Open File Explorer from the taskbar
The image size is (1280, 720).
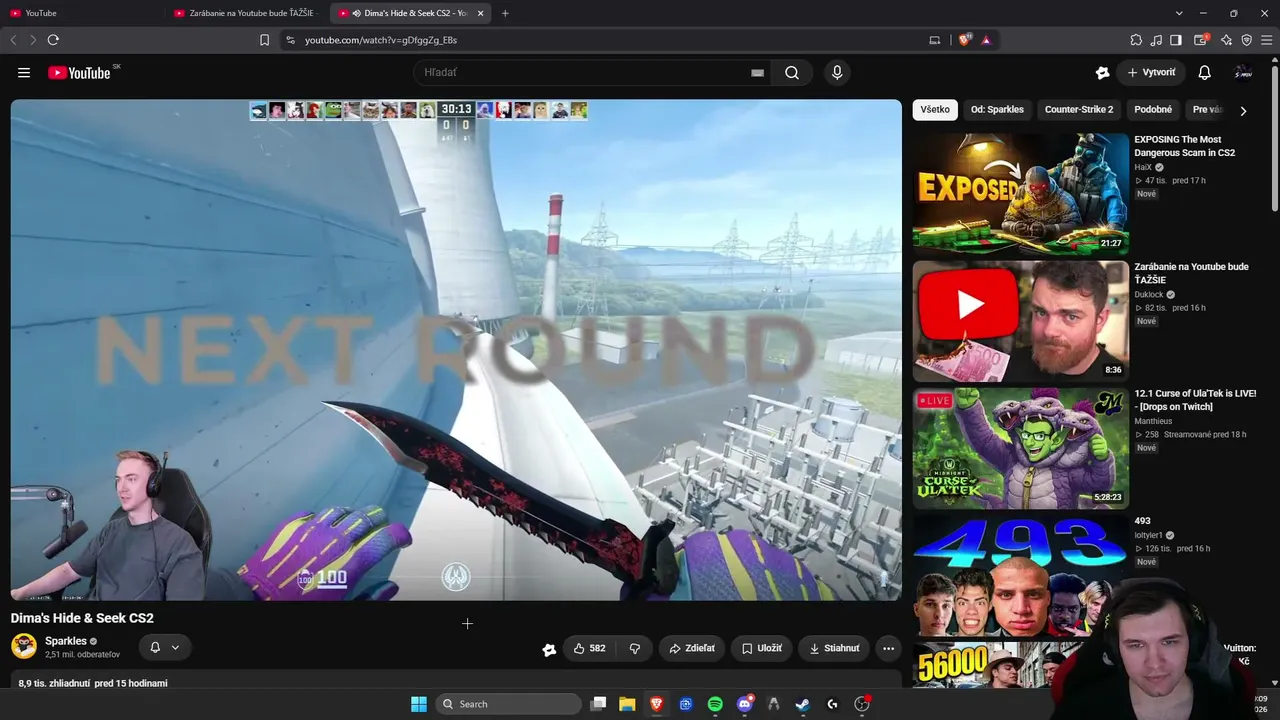(x=627, y=704)
